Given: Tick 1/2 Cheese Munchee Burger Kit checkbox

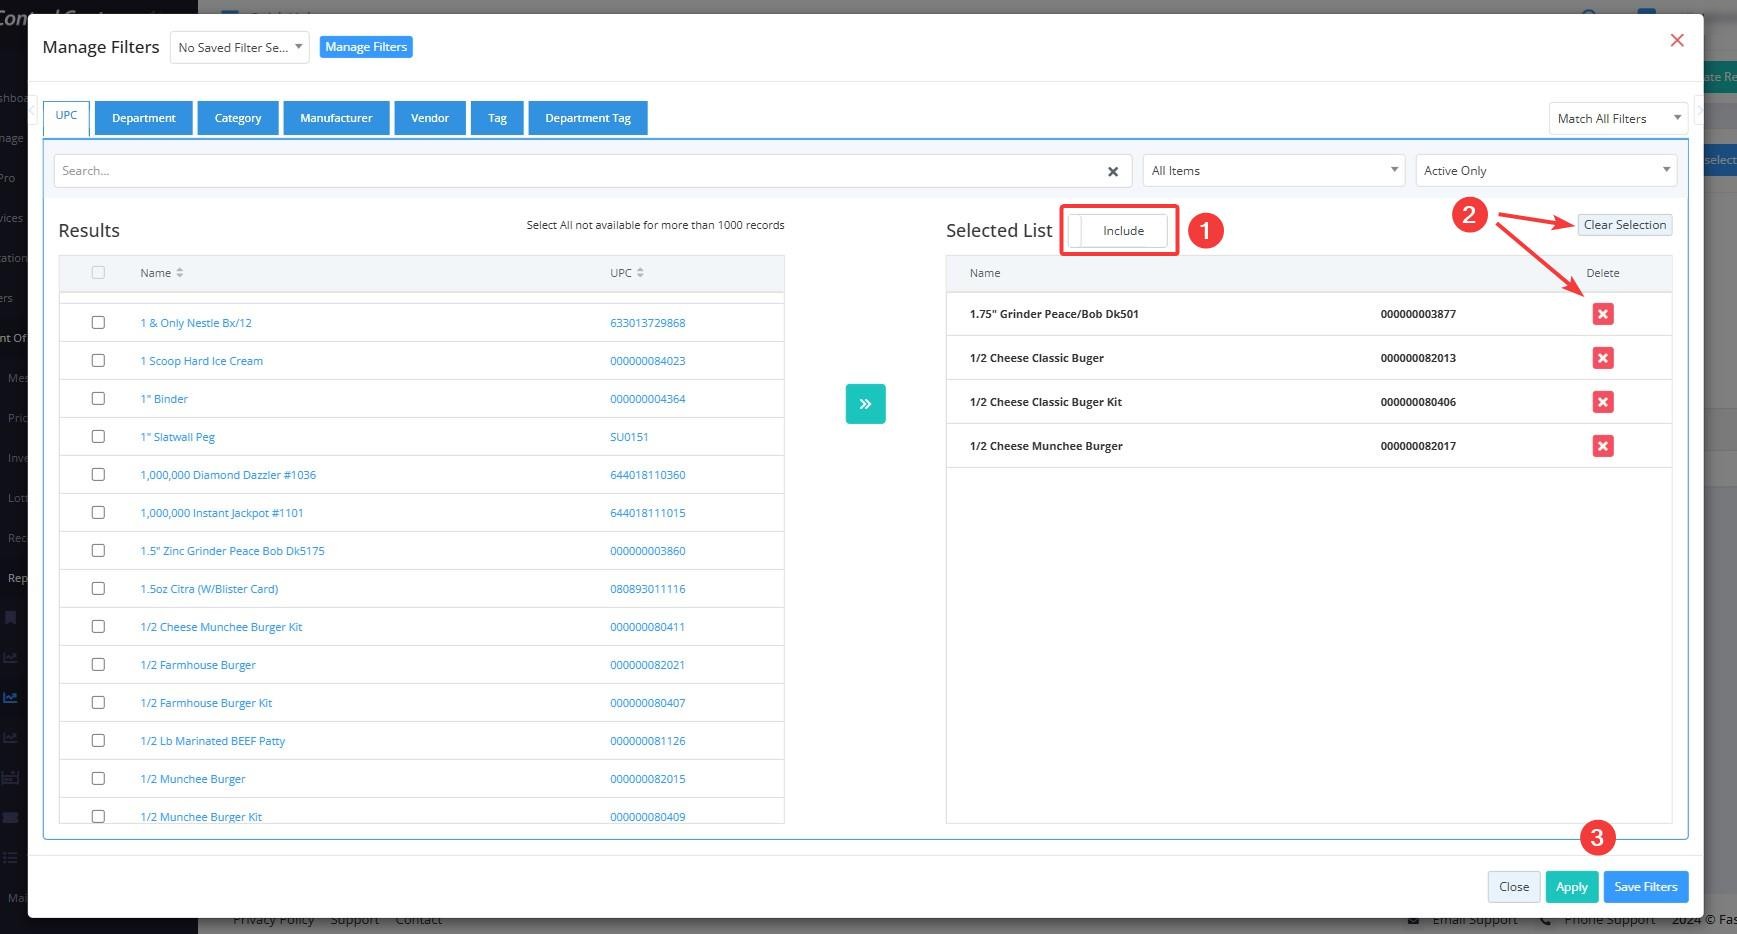Looking at the screenshot, I should pos(98,626).
